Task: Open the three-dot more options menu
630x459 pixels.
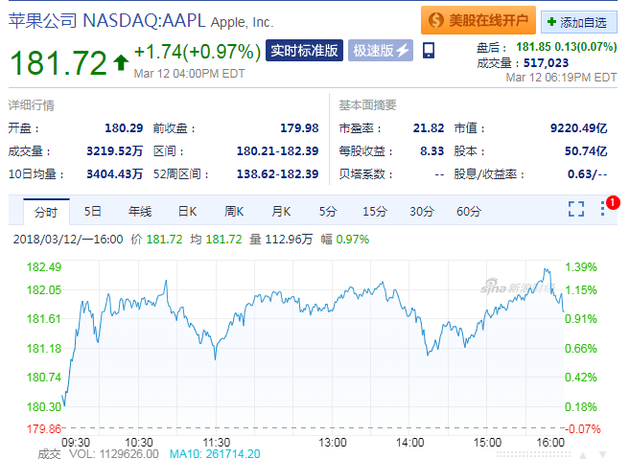Action: coord(602,208)
